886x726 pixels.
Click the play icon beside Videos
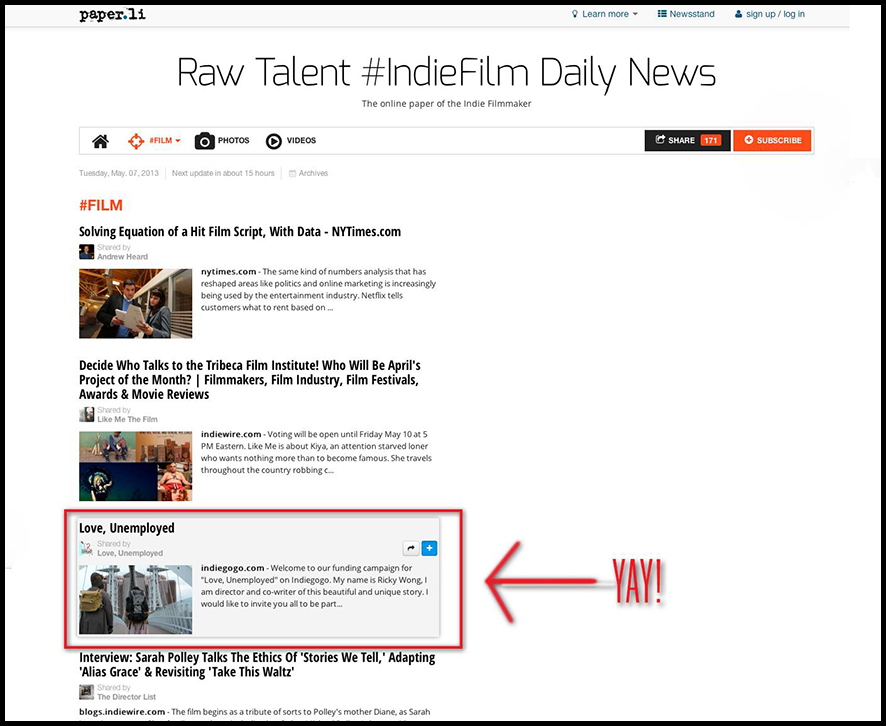tap(273, 141)
